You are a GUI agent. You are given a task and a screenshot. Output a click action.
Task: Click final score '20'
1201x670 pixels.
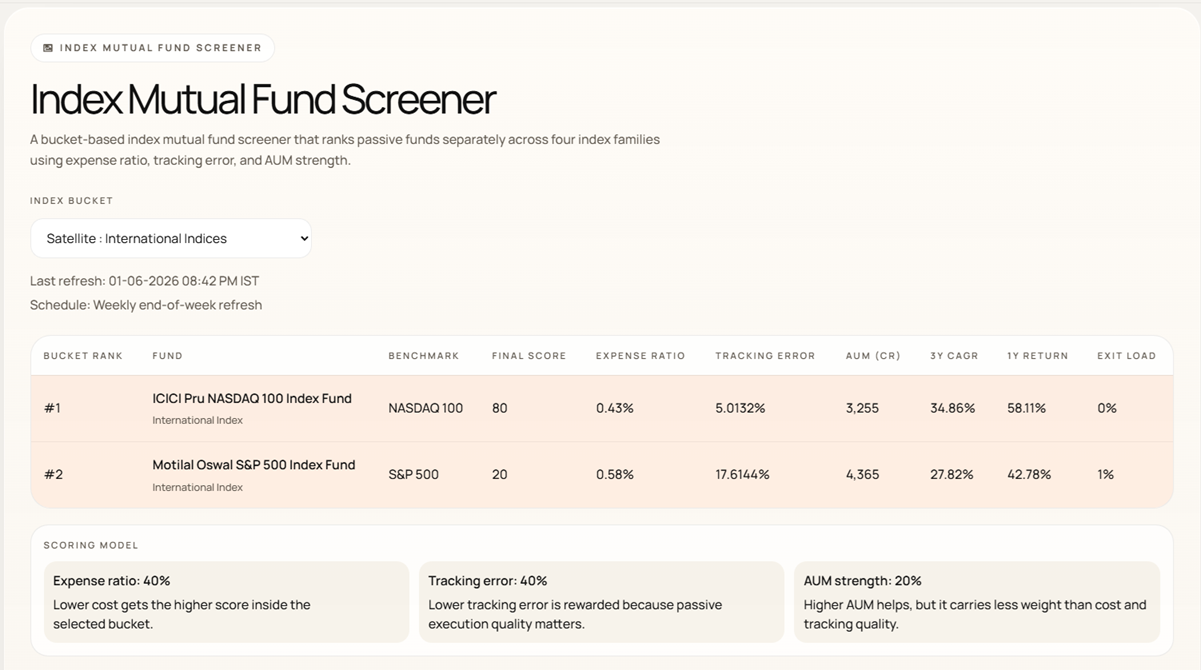click(500, 475)
